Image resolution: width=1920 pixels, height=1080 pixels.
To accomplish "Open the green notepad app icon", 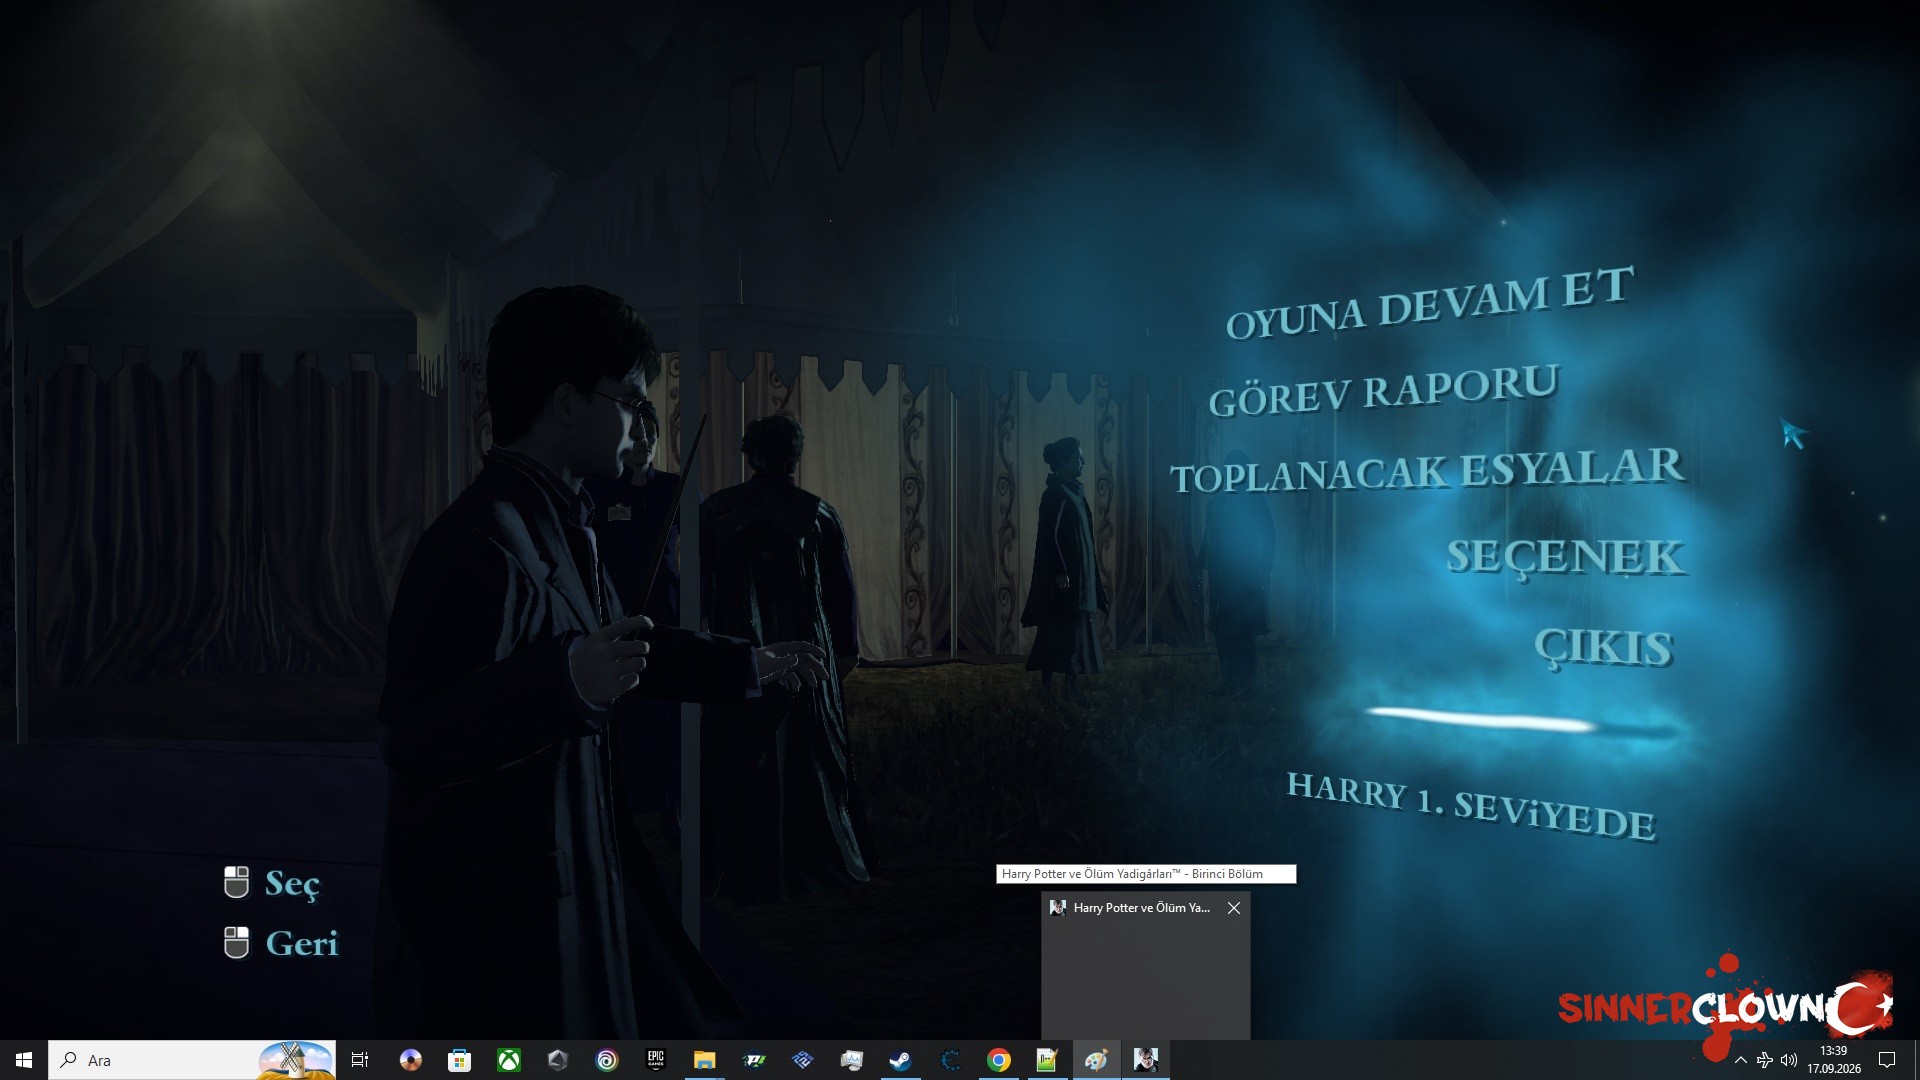I will (x=1047, y=1060).
